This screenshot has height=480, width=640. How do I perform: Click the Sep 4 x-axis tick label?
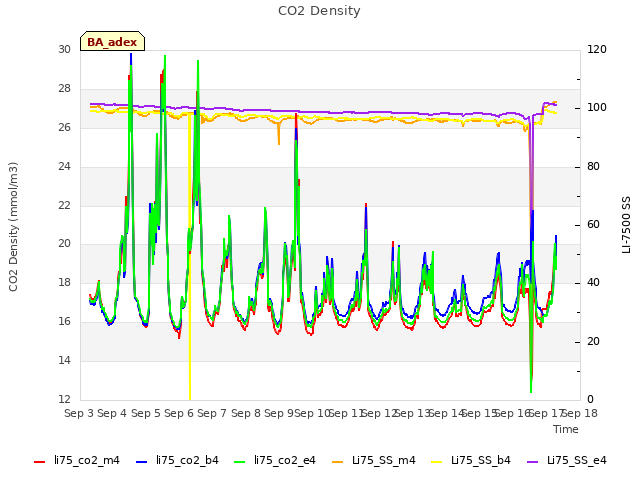coord(112,413)
